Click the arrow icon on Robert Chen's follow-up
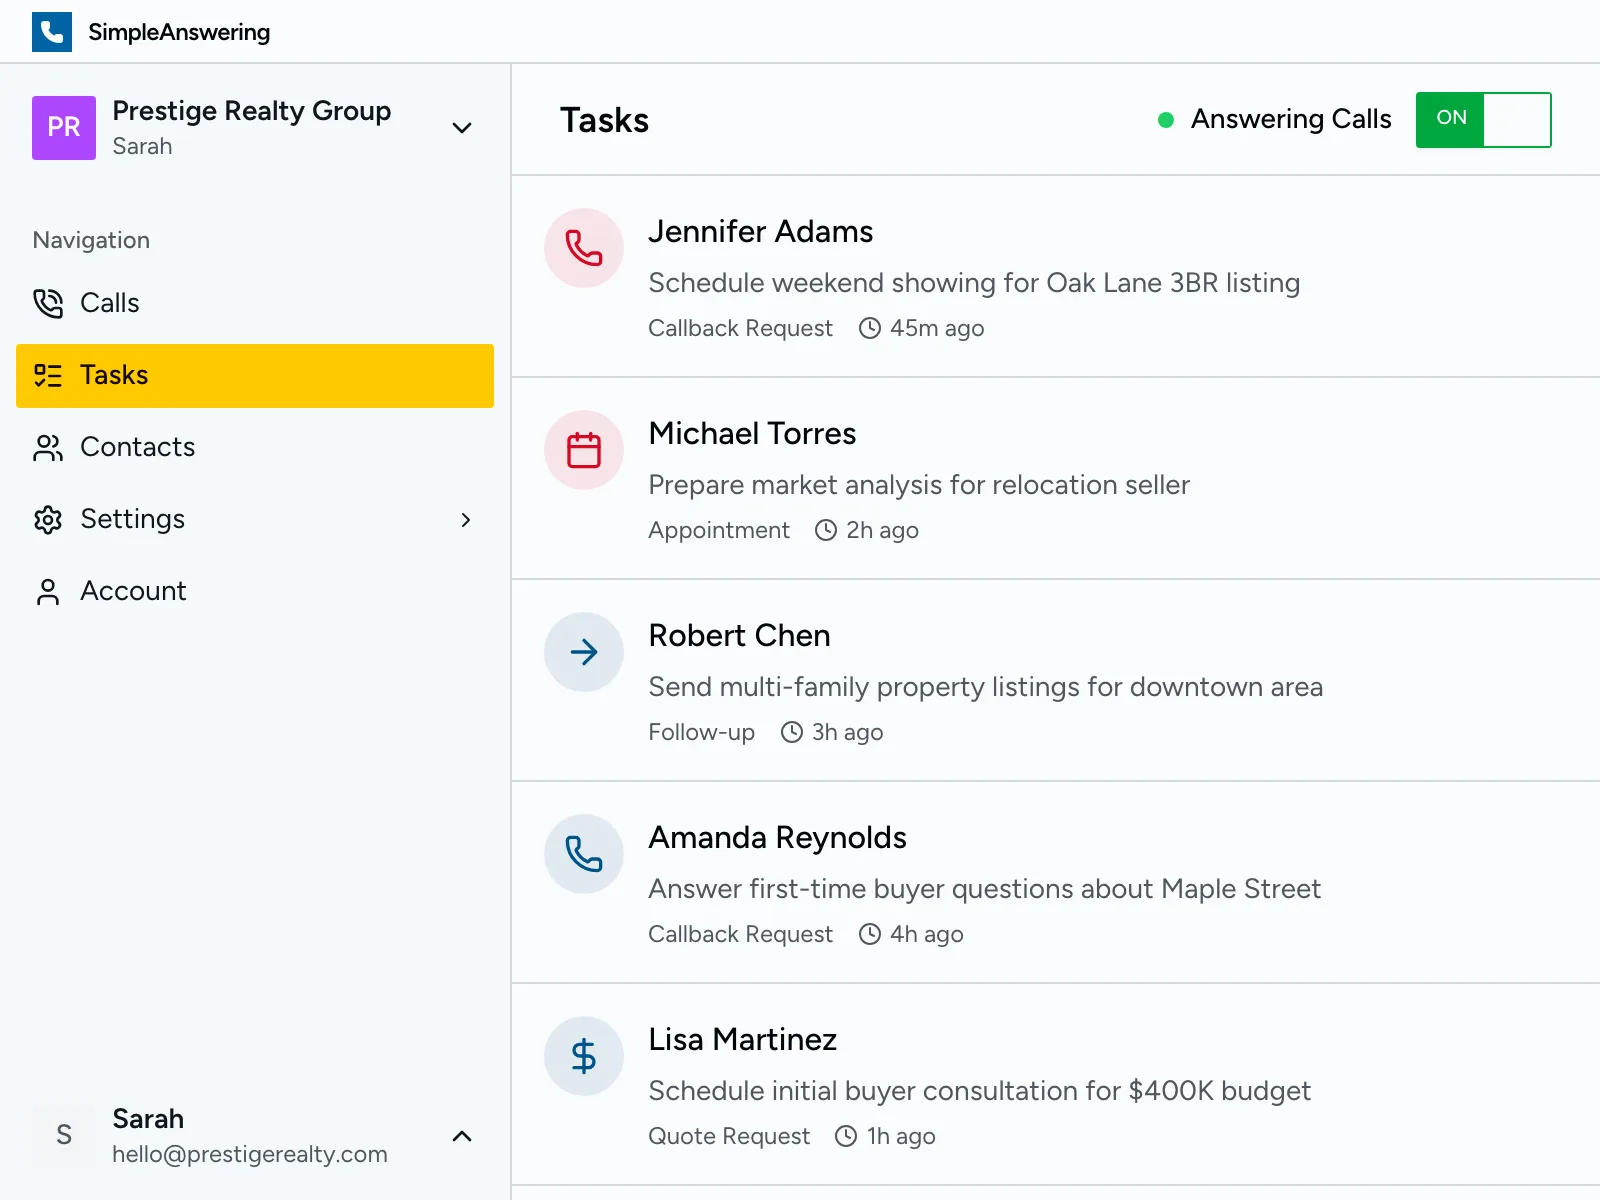 tap(583, 652)
